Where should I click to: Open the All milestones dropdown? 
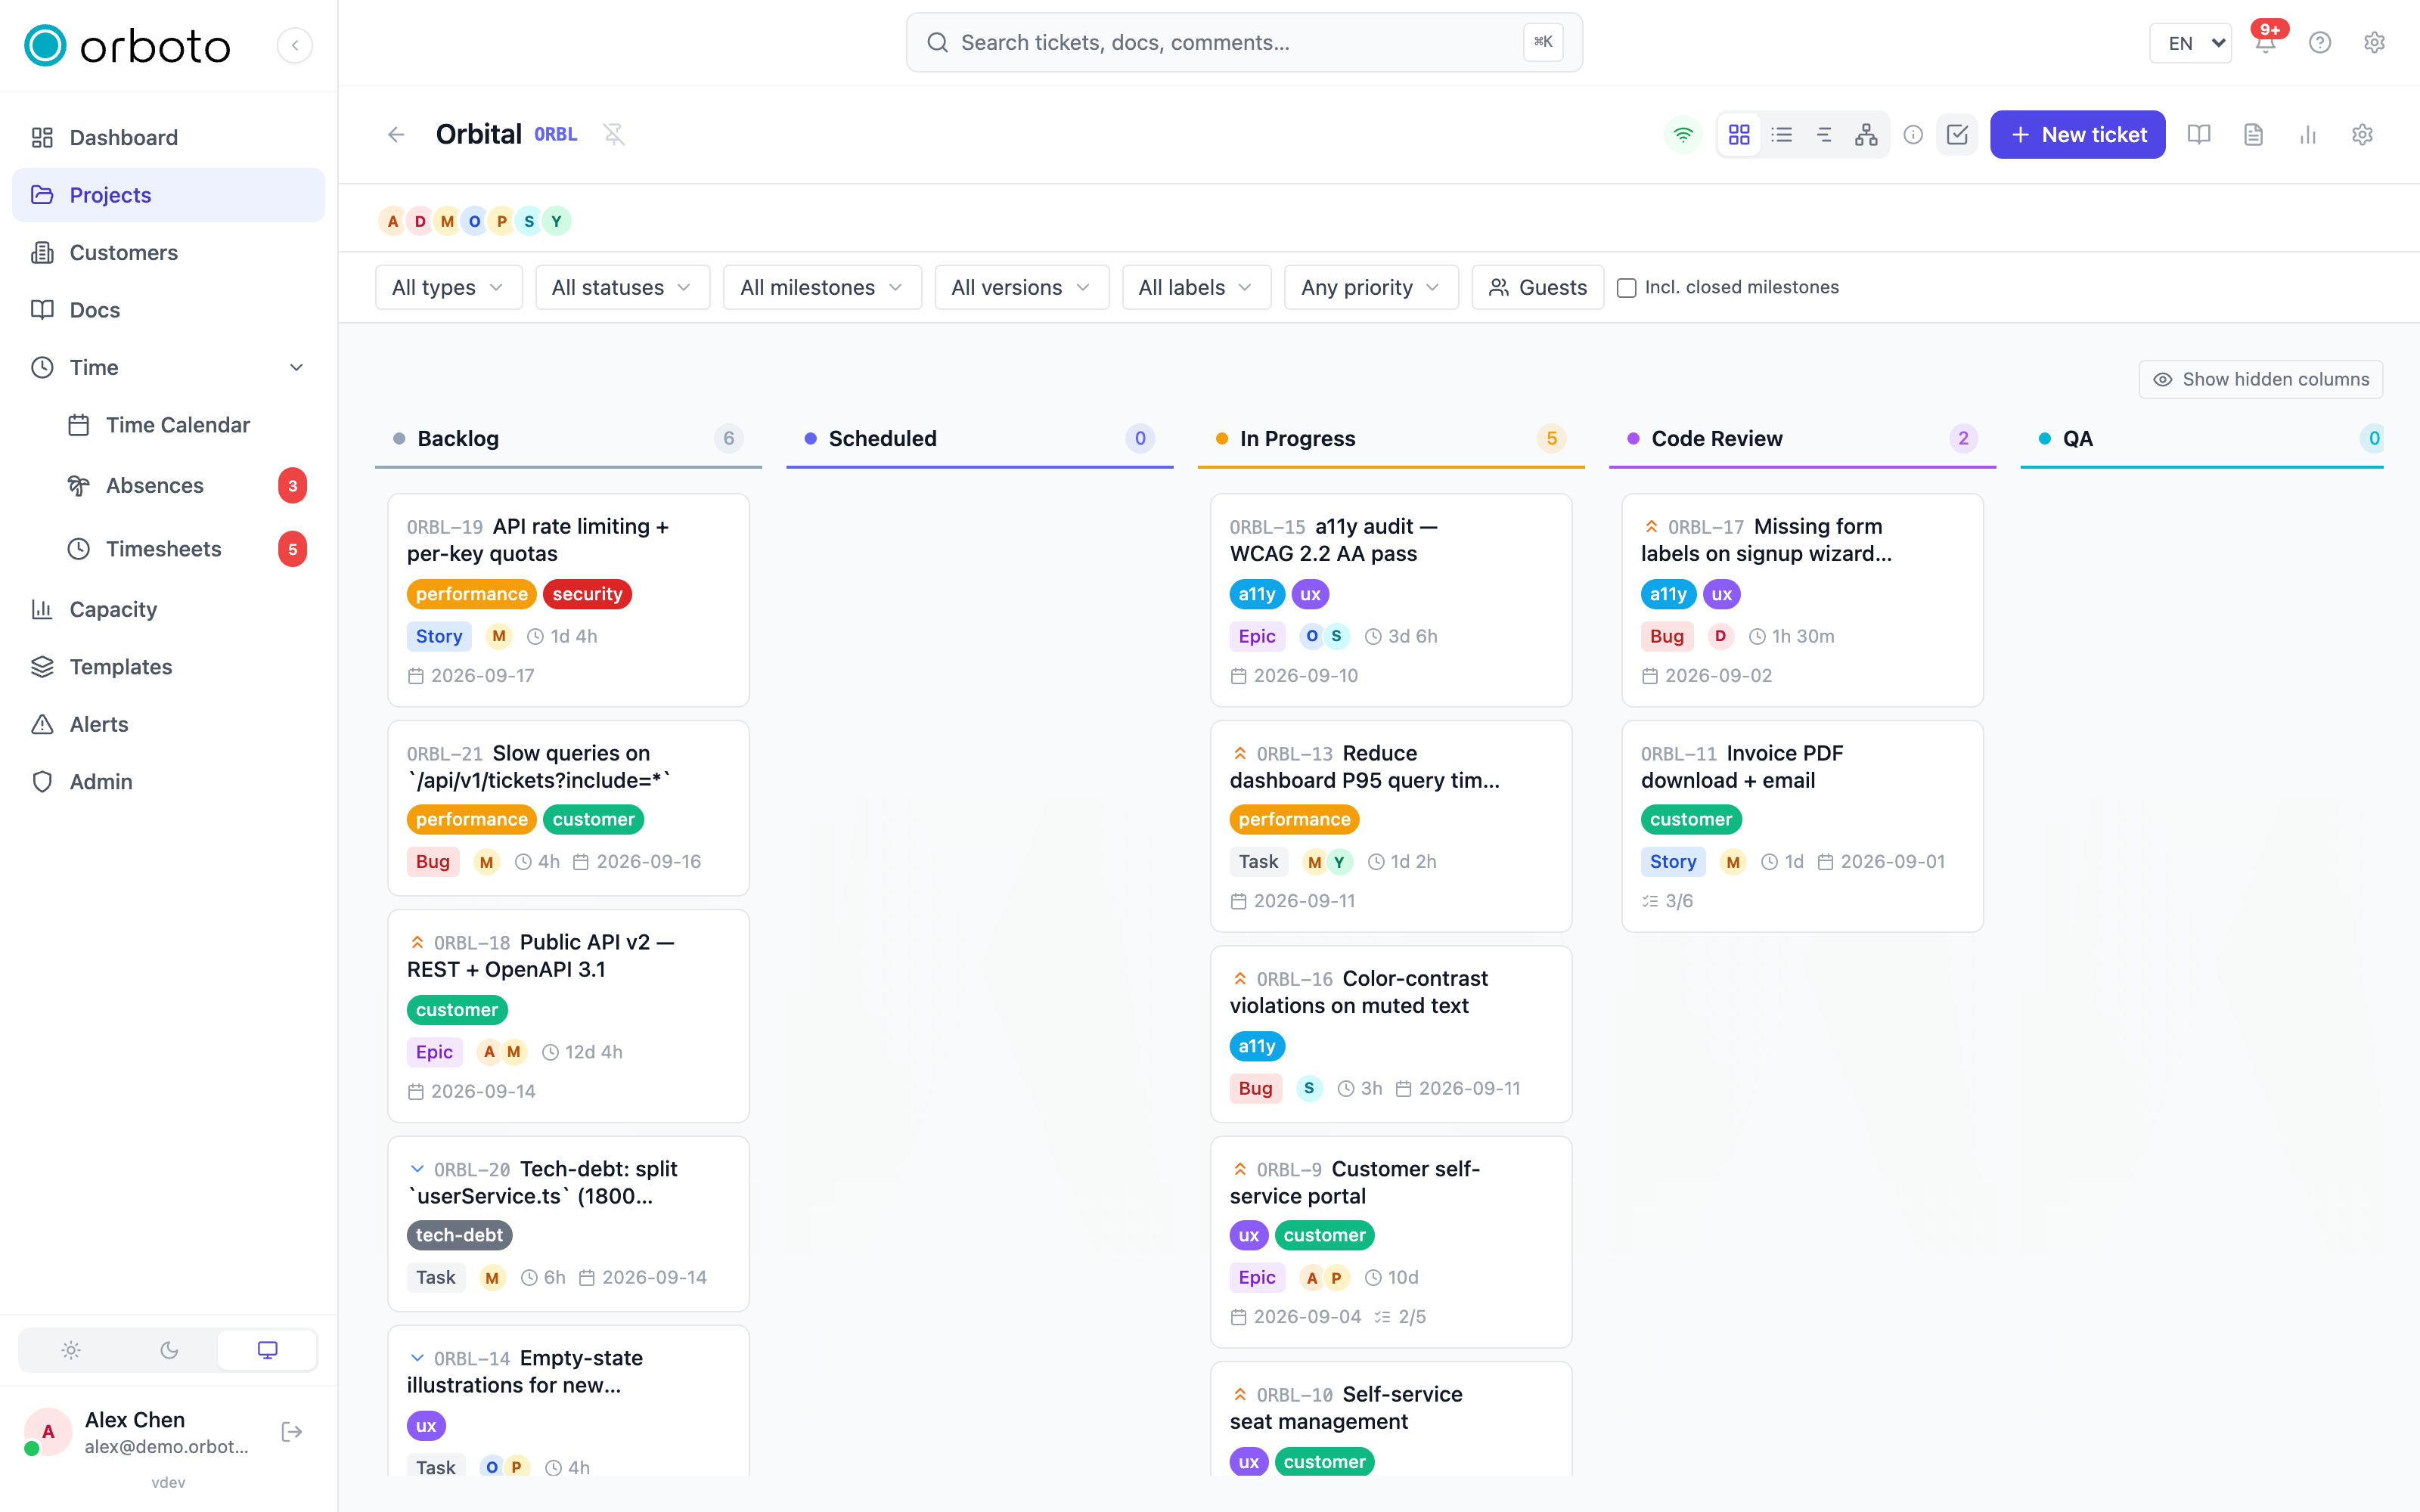[x=822, y=287]
